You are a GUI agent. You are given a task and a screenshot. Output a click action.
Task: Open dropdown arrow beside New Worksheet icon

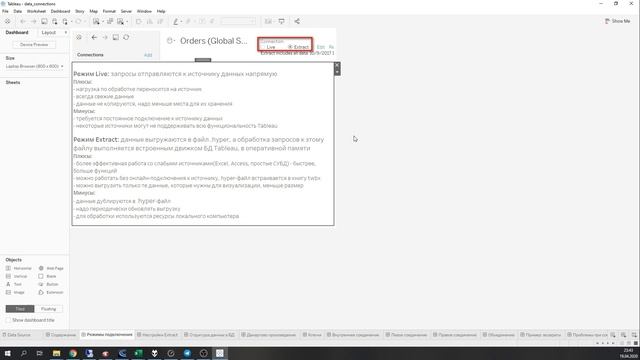[x=102, y=21]
